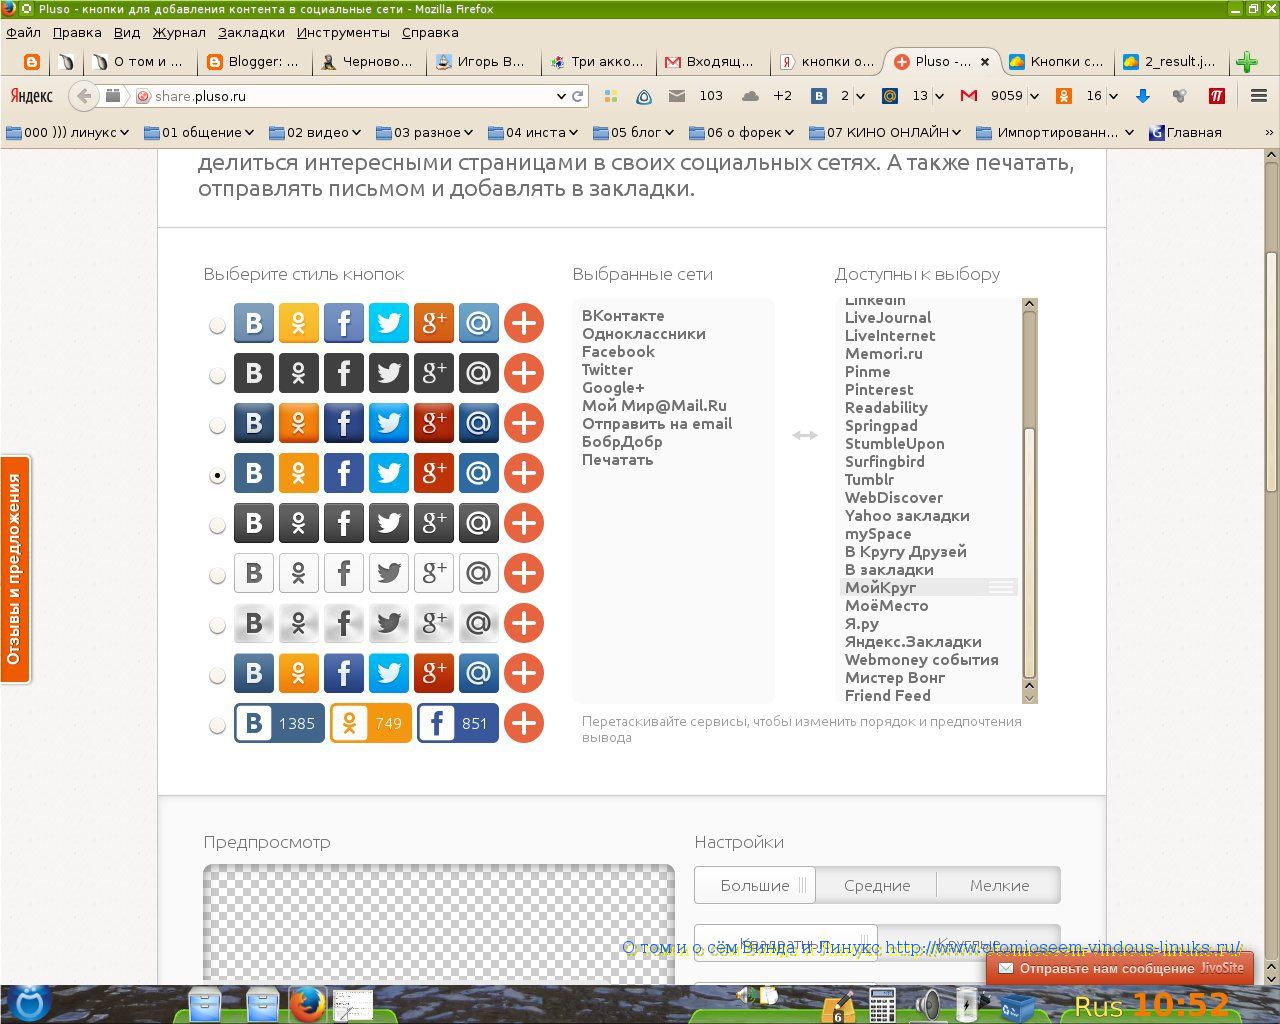Click the red plus icon in the first style row
Viewport: 1280px width, 1024px height.
click(524, 323)
